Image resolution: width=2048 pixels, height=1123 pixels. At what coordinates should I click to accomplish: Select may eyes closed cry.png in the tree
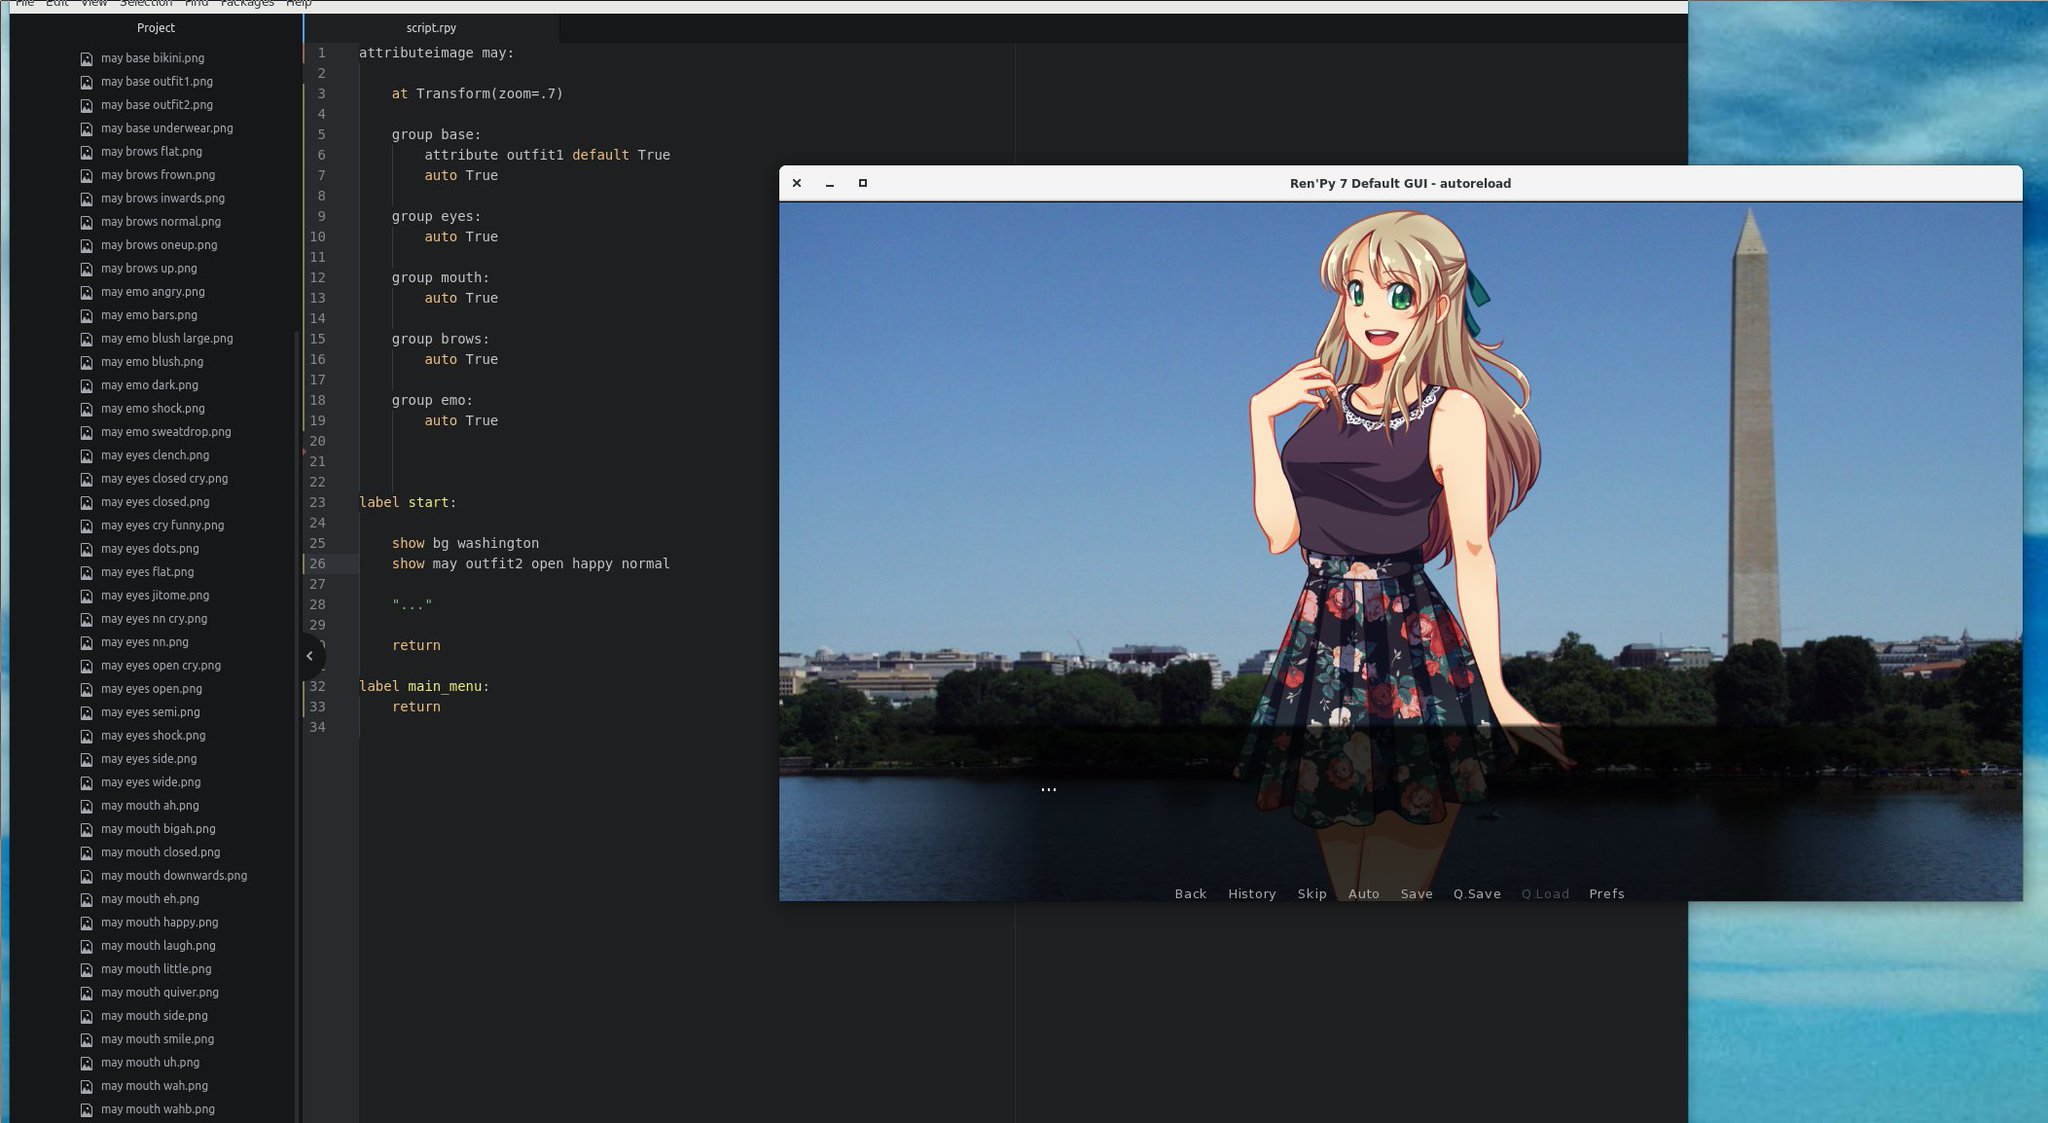(164, 479)
